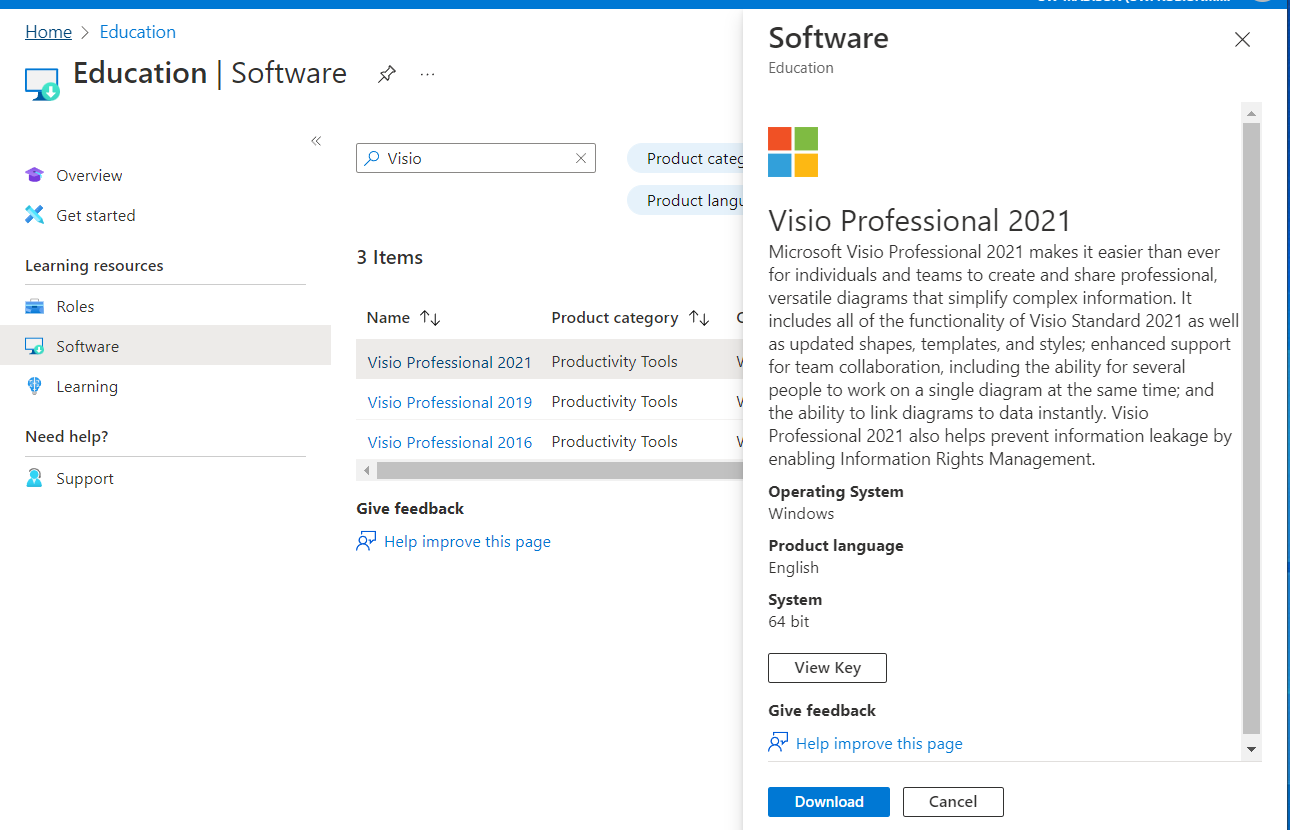Click the Windows Operating System value
1290x830 pixels.
(x=801, y=513)
